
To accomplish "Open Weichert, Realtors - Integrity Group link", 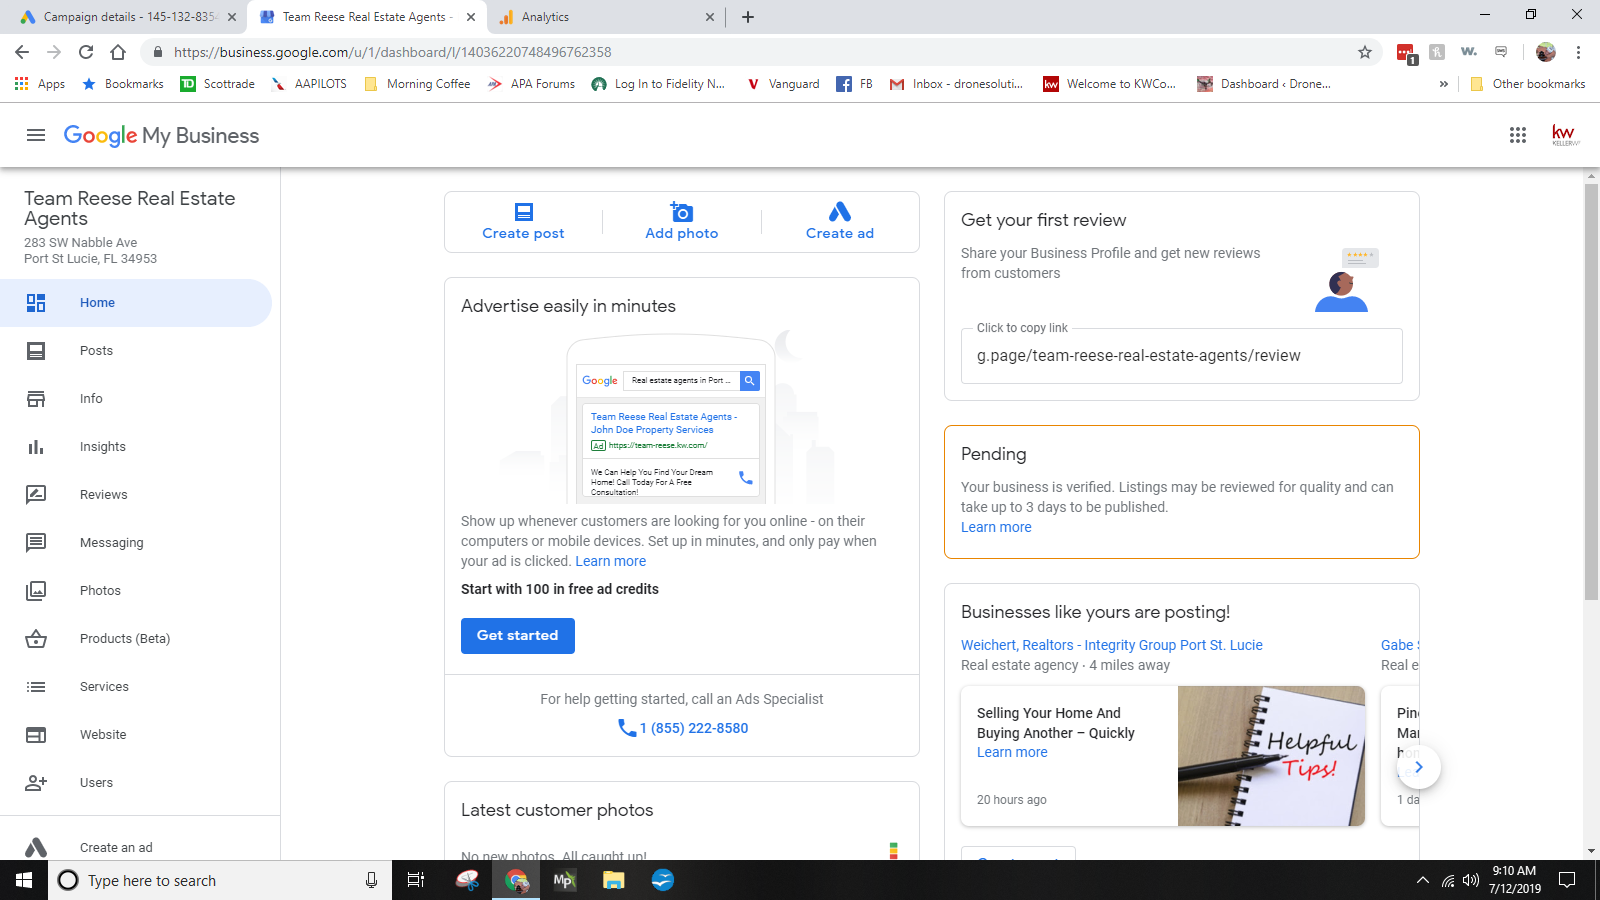I will (1112, 645).
